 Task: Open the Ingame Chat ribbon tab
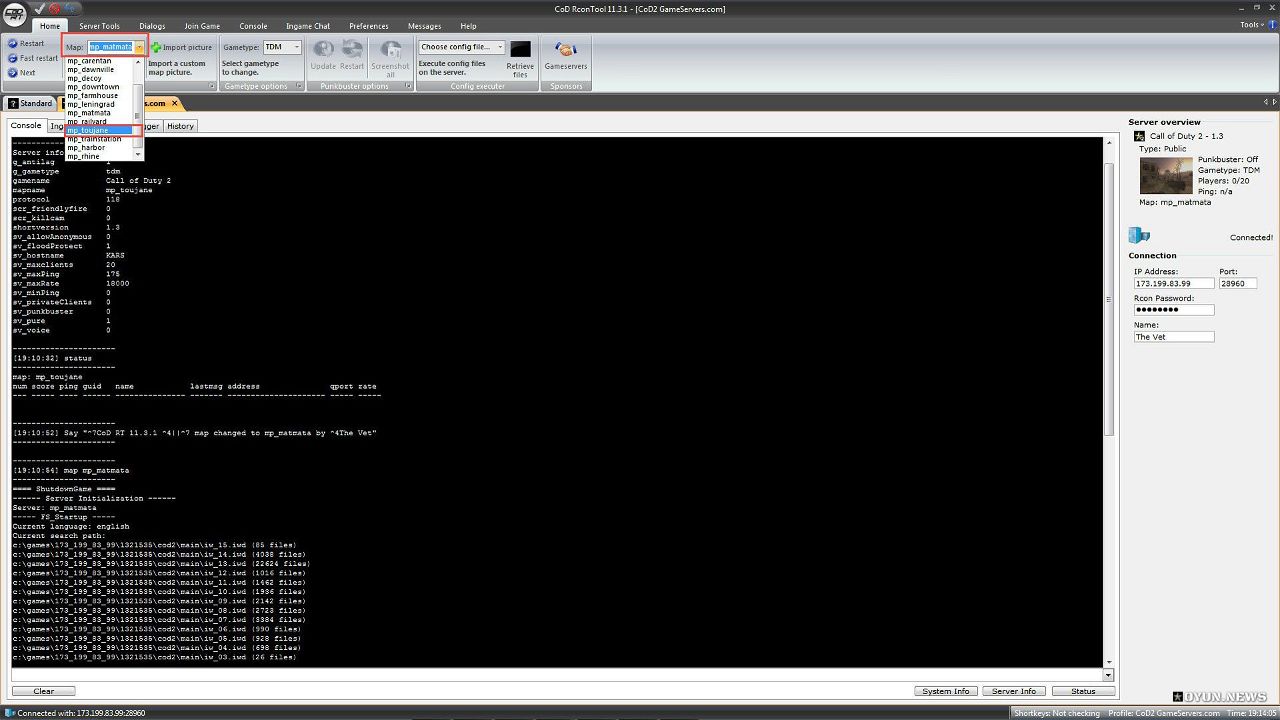coord(308,26)
